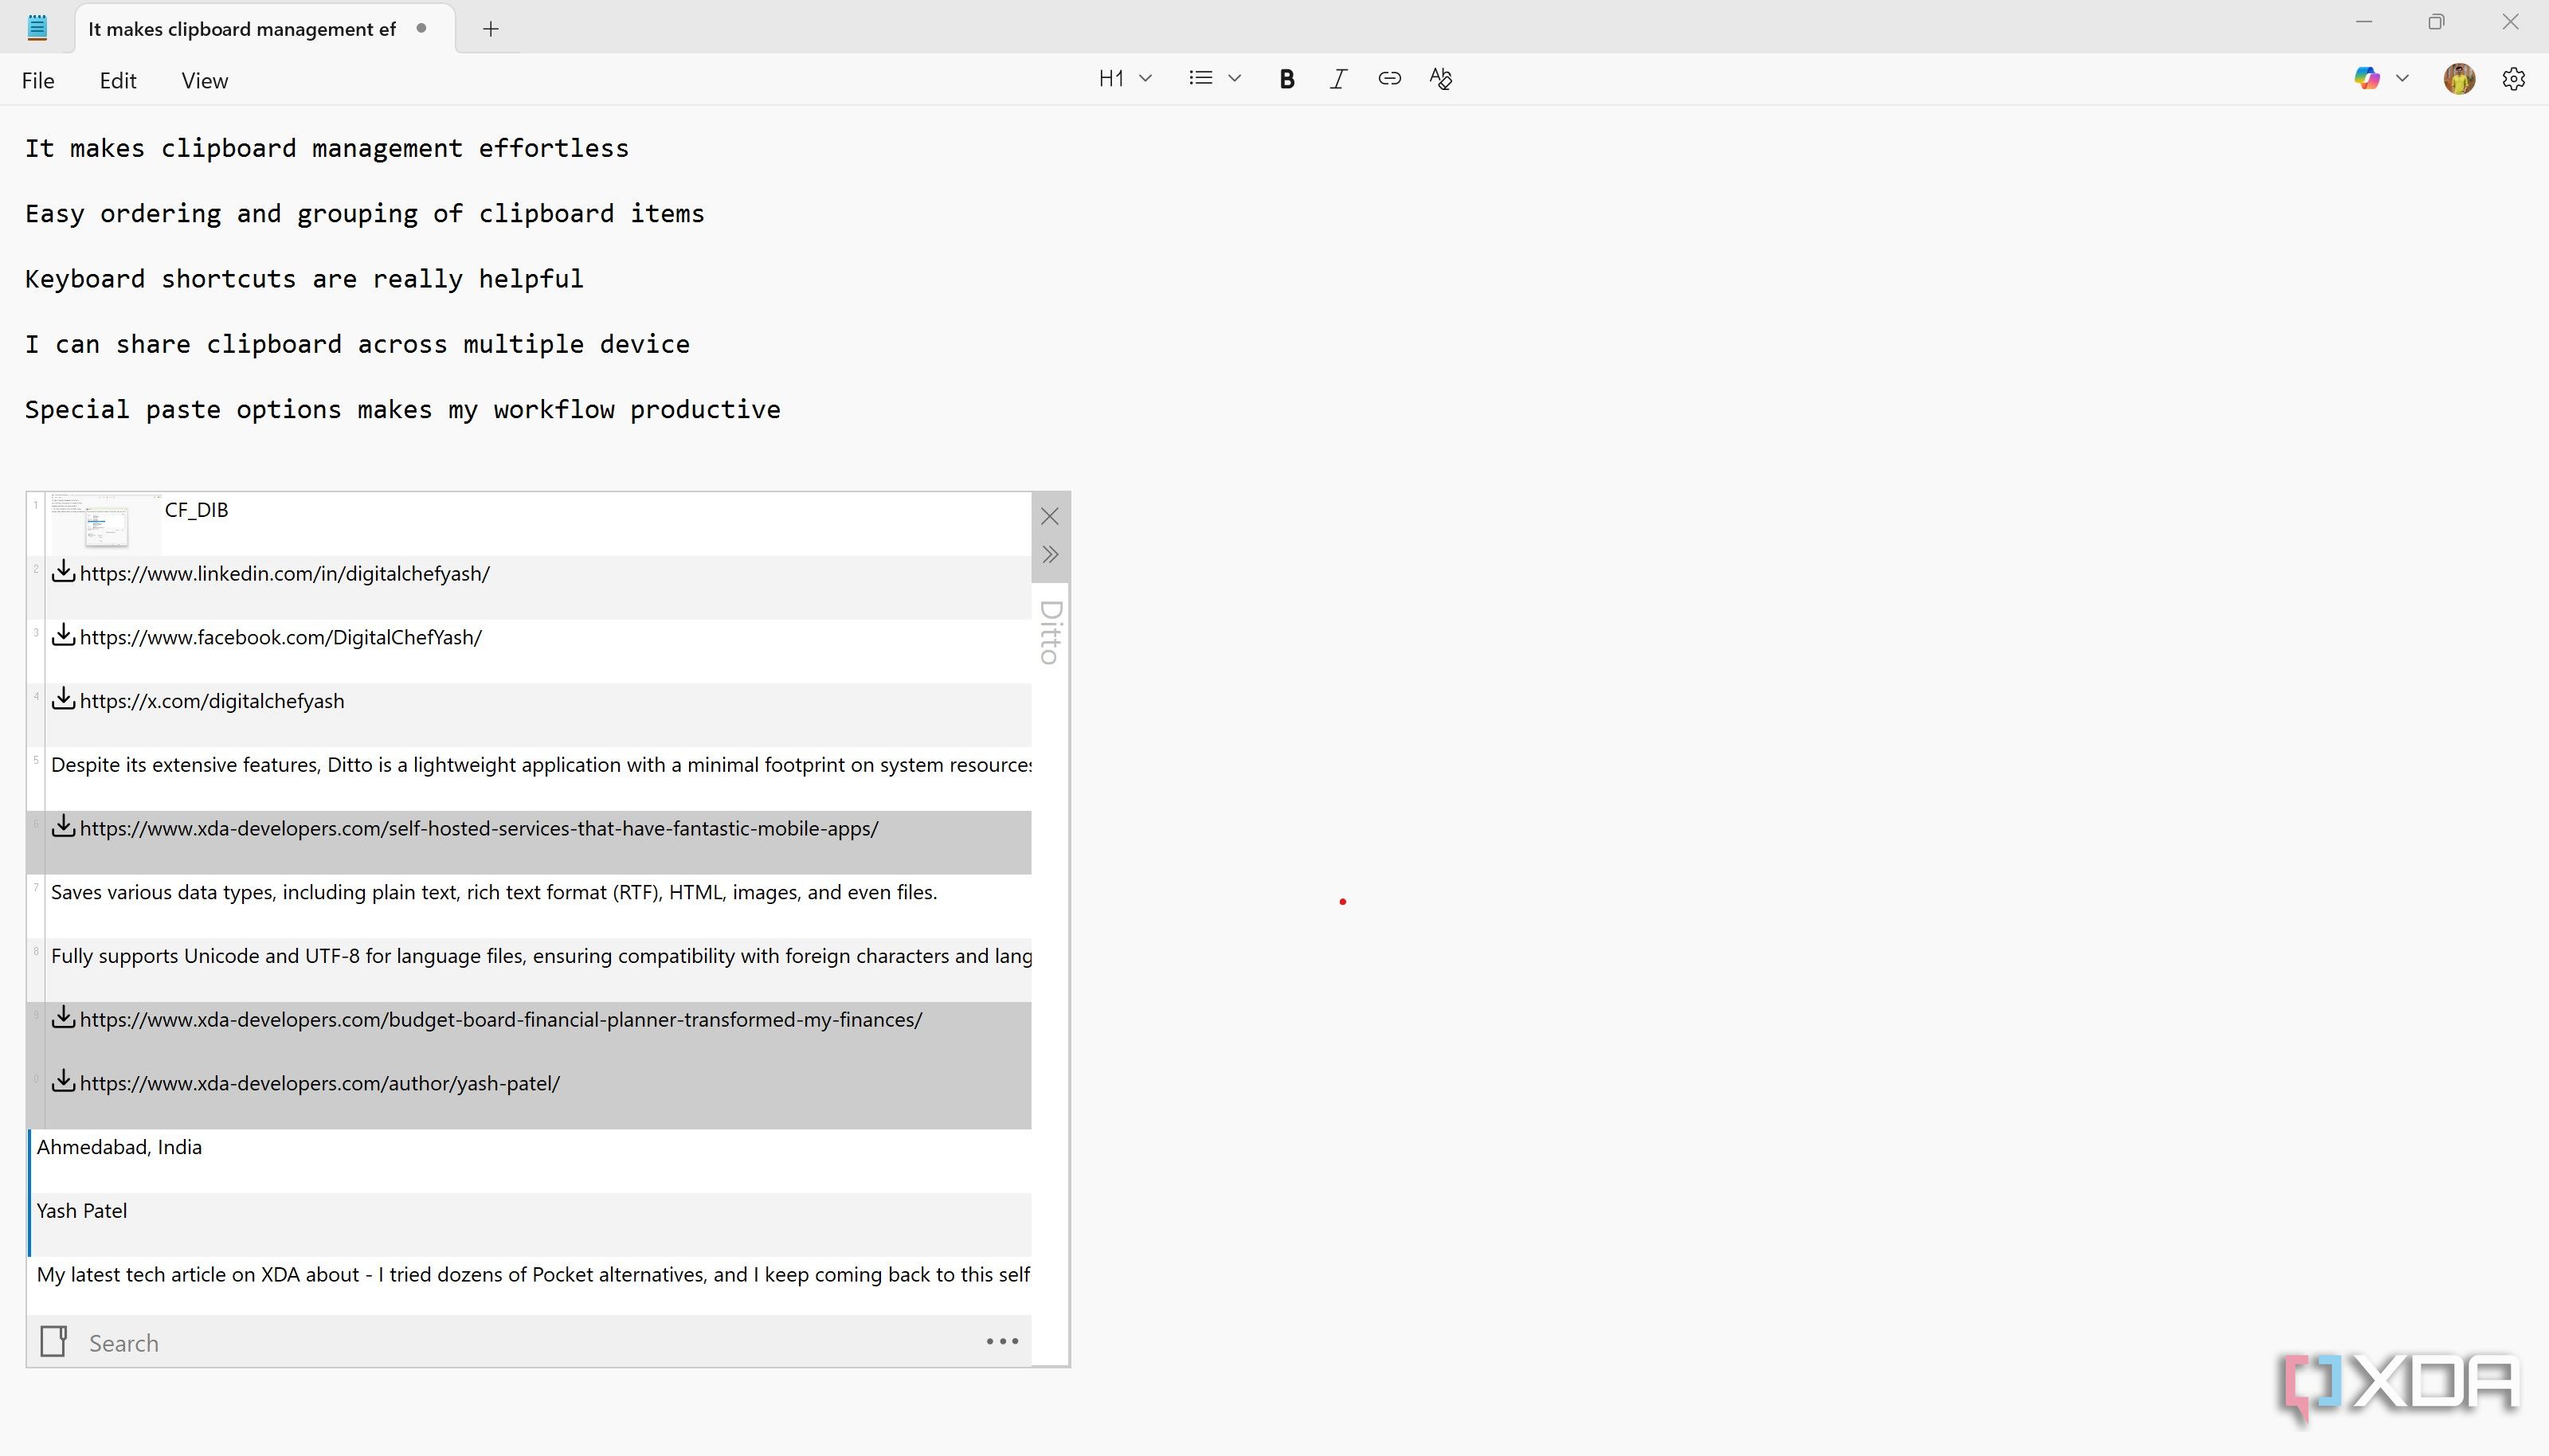This screenshot has width=2549, height=1456.
Task: Open Ditto three-dots options menu
Action: pos(1002,1342)
